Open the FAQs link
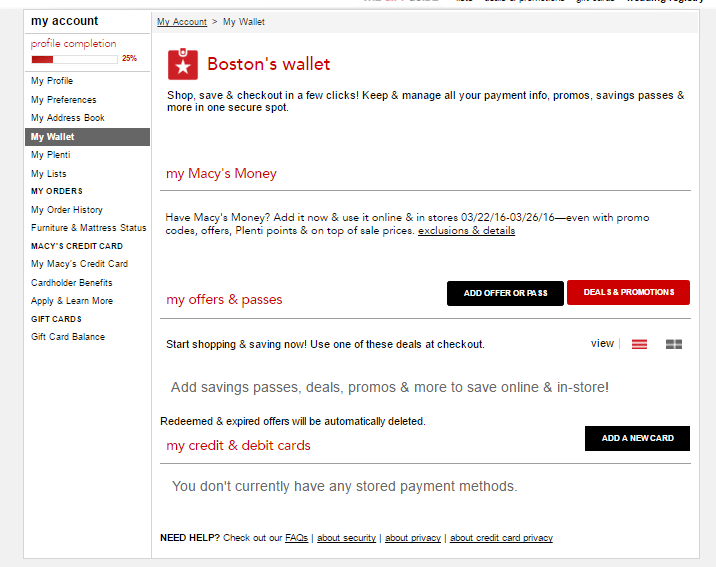Image resolution: width=716 pixels, height=567 pixels. [296, 538]
